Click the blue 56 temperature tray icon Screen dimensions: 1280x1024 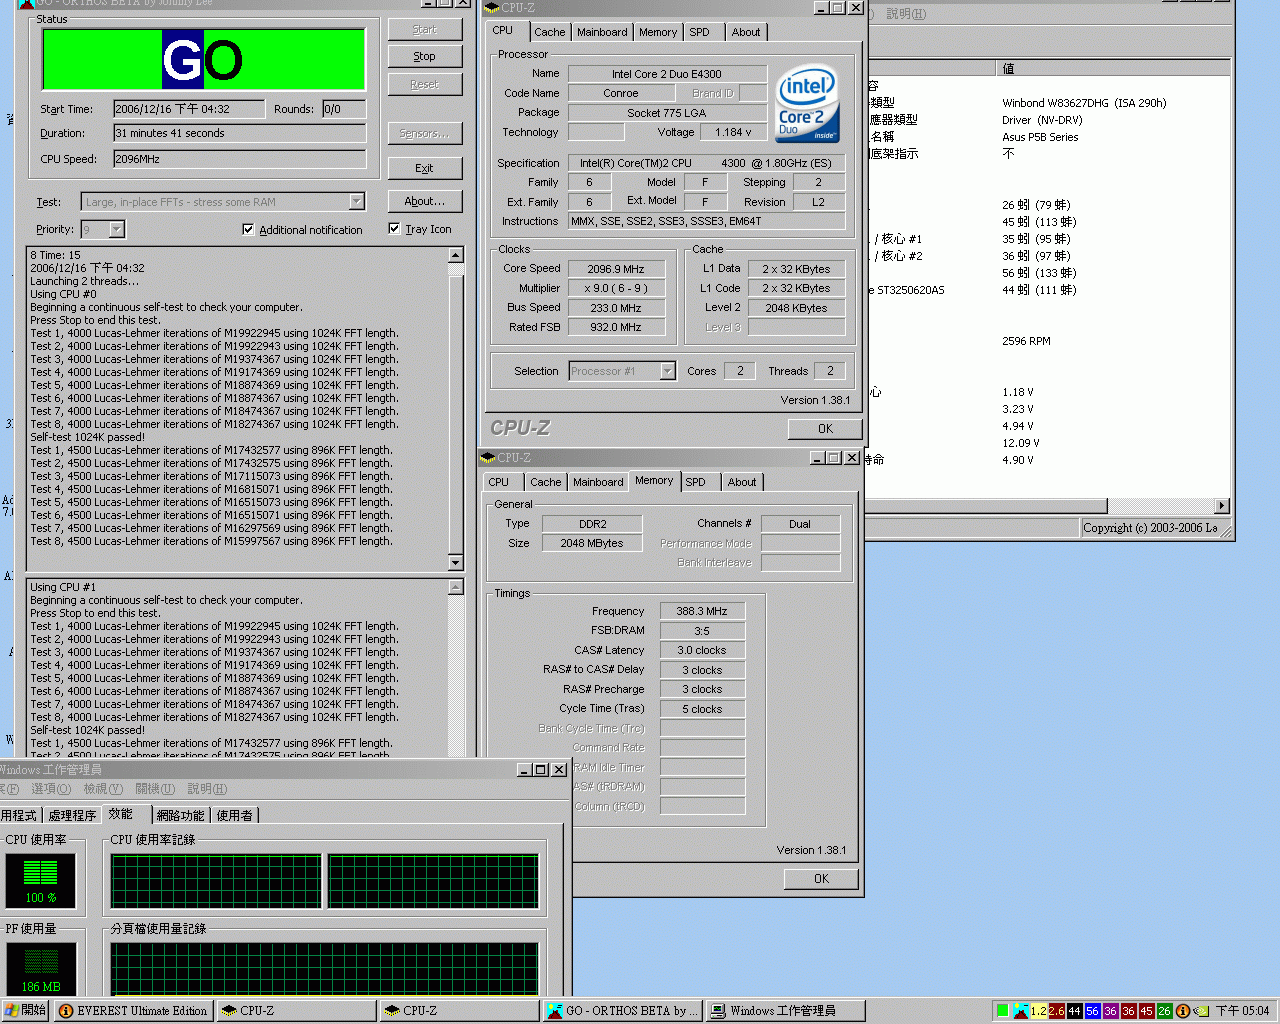coord(1092,1011)
